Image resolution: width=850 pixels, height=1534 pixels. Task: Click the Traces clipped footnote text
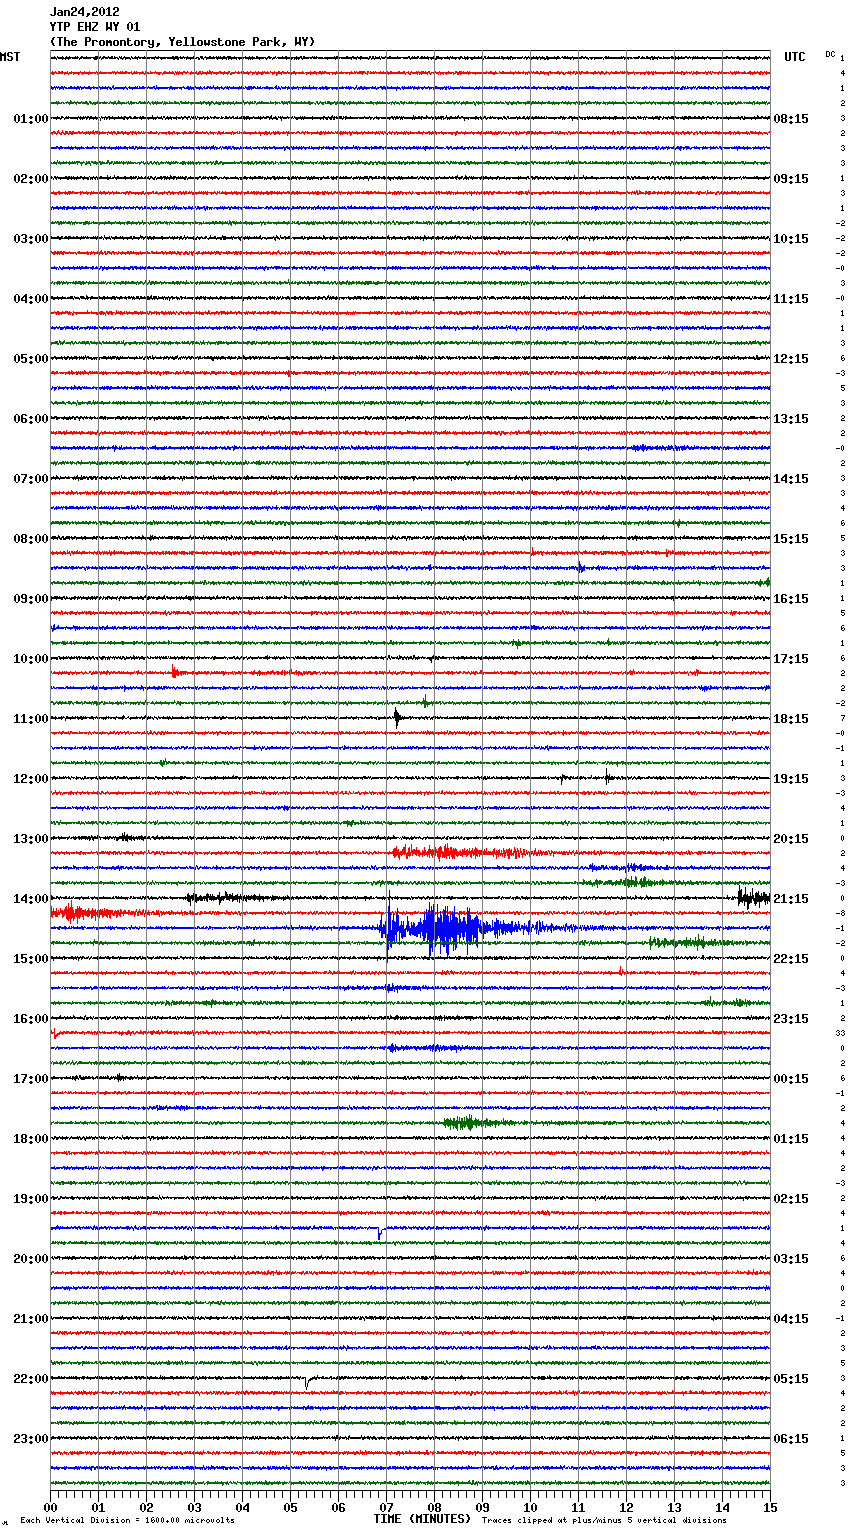click(604, 1521)
